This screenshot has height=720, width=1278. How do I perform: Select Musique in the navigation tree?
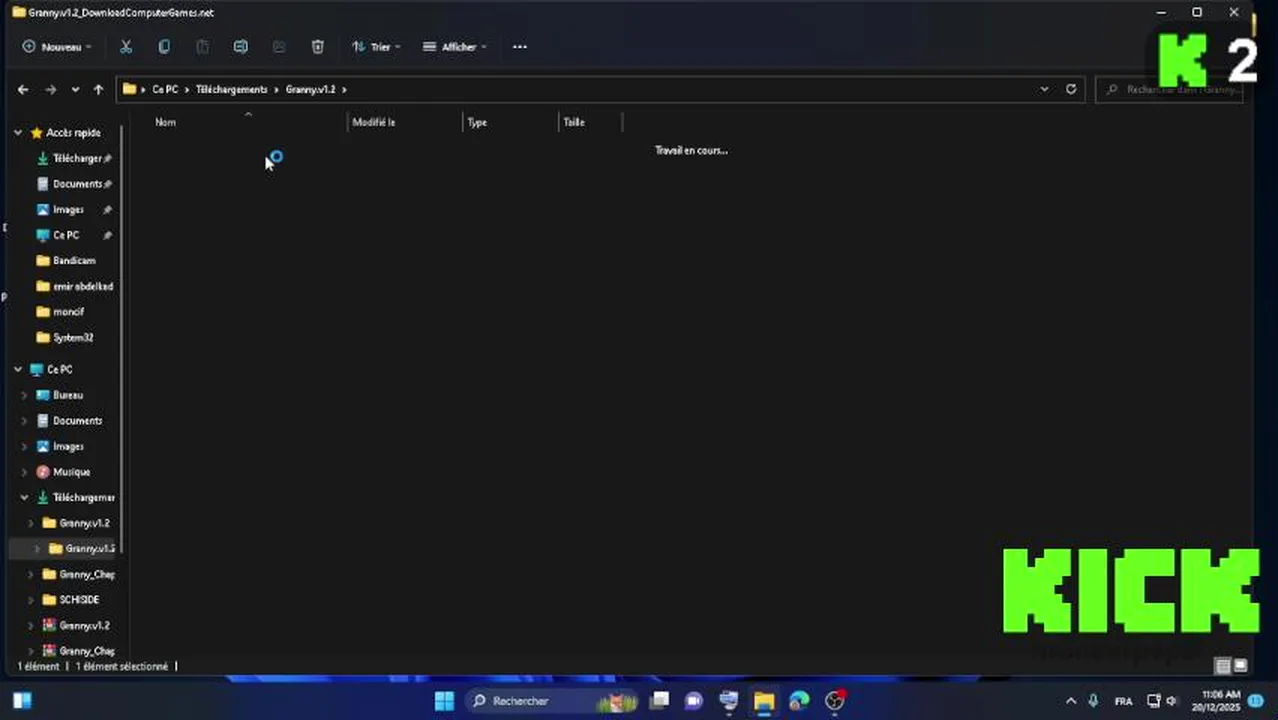(x=70, y=472)
